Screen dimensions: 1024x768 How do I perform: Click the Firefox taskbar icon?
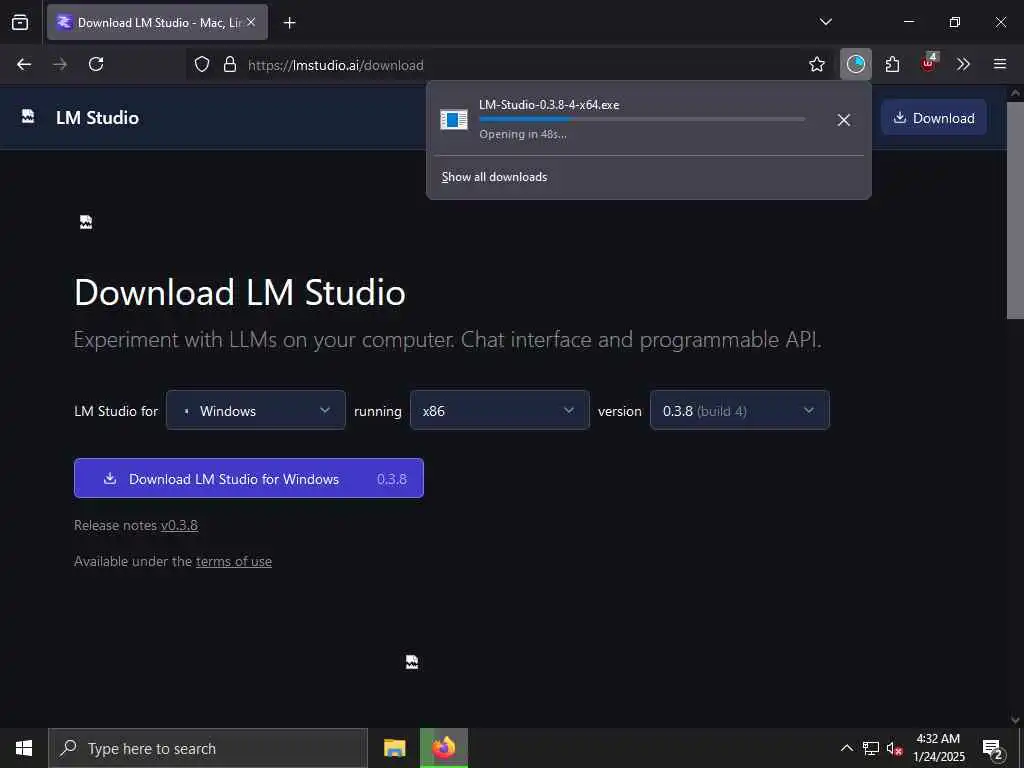[443, 748]
